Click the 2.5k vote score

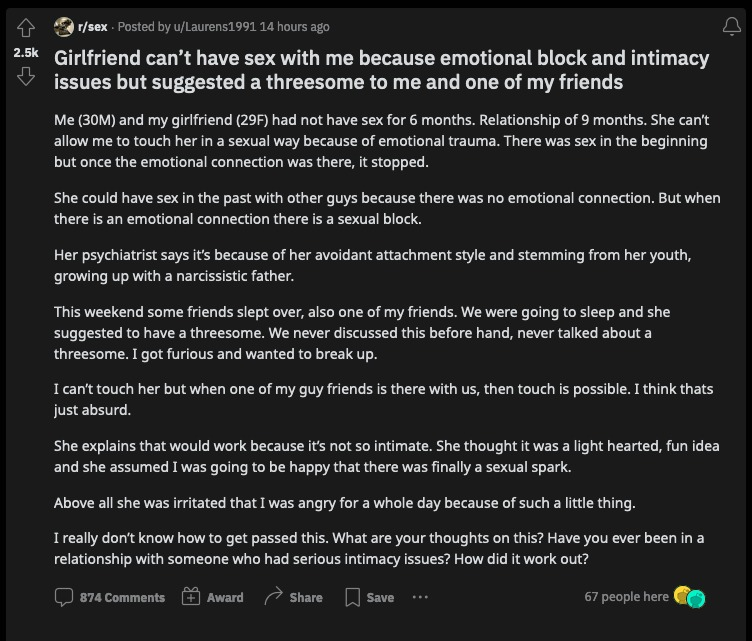[25, 51]
